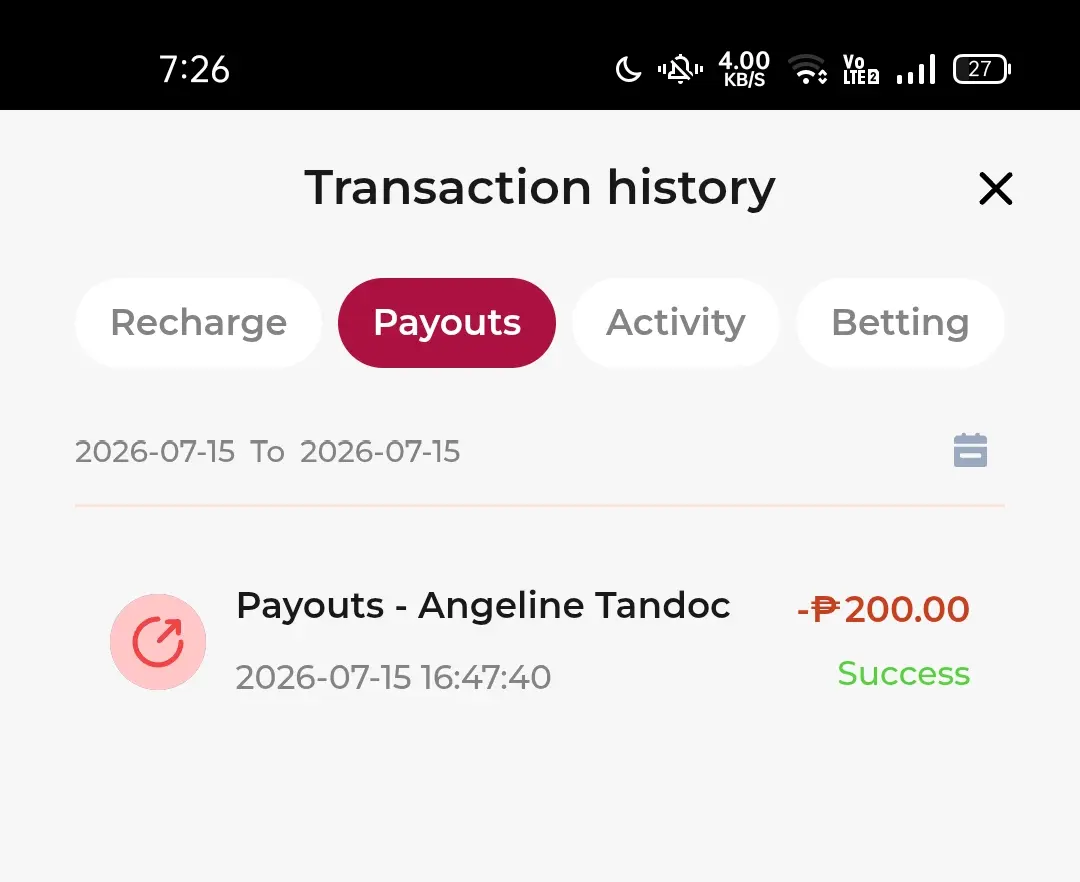The image size is (1080, 882).
Task: Select the end date after 'To'
Action: 380,452
